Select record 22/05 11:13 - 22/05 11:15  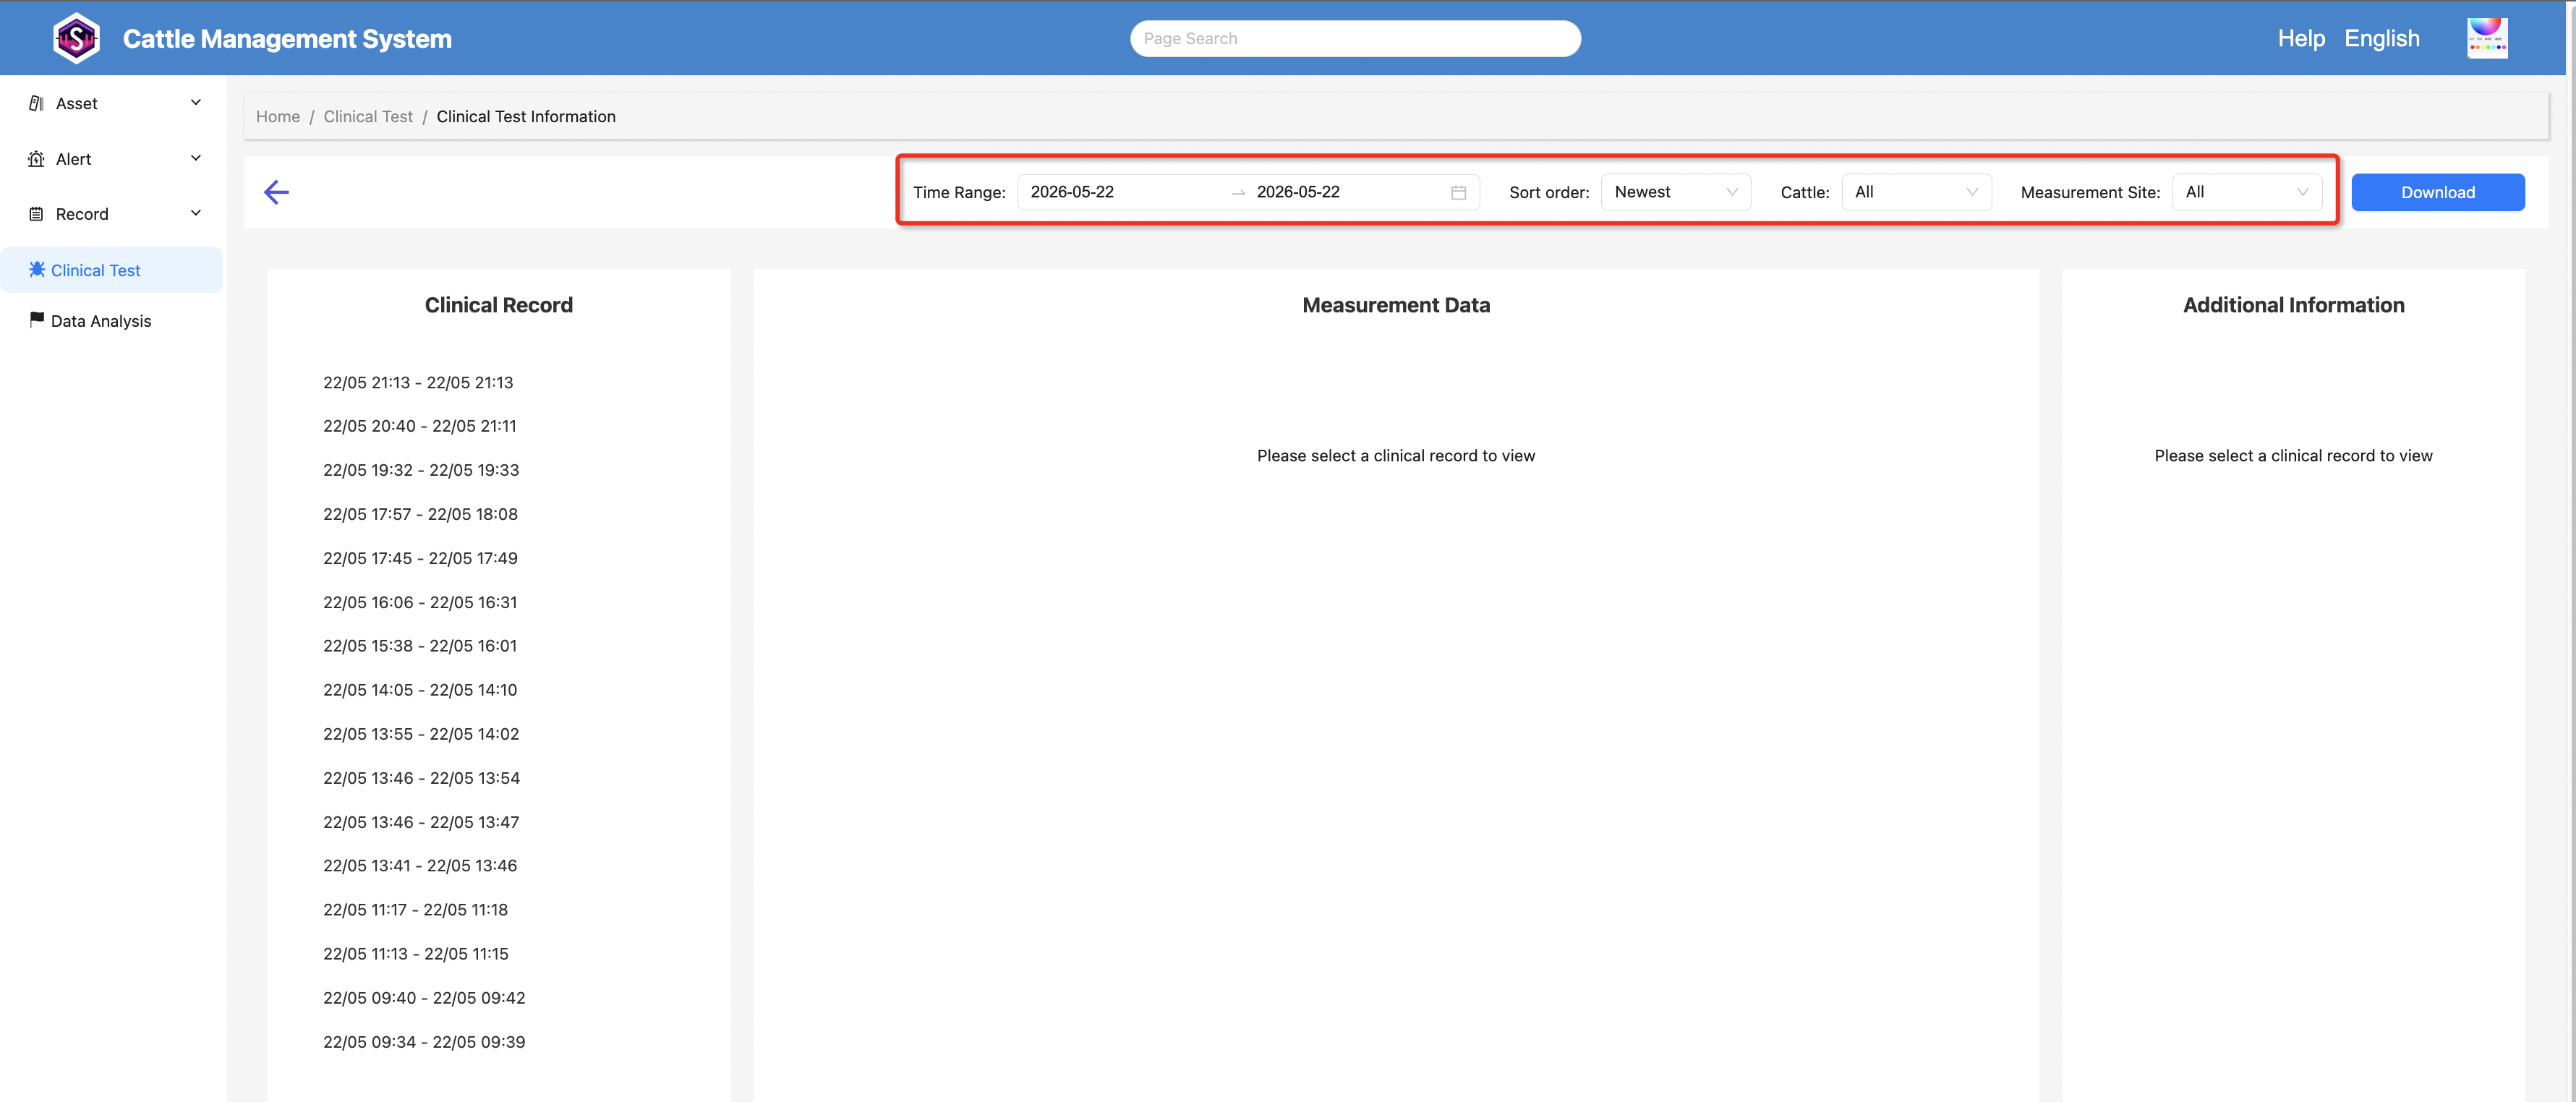click(x=415, y=953)
